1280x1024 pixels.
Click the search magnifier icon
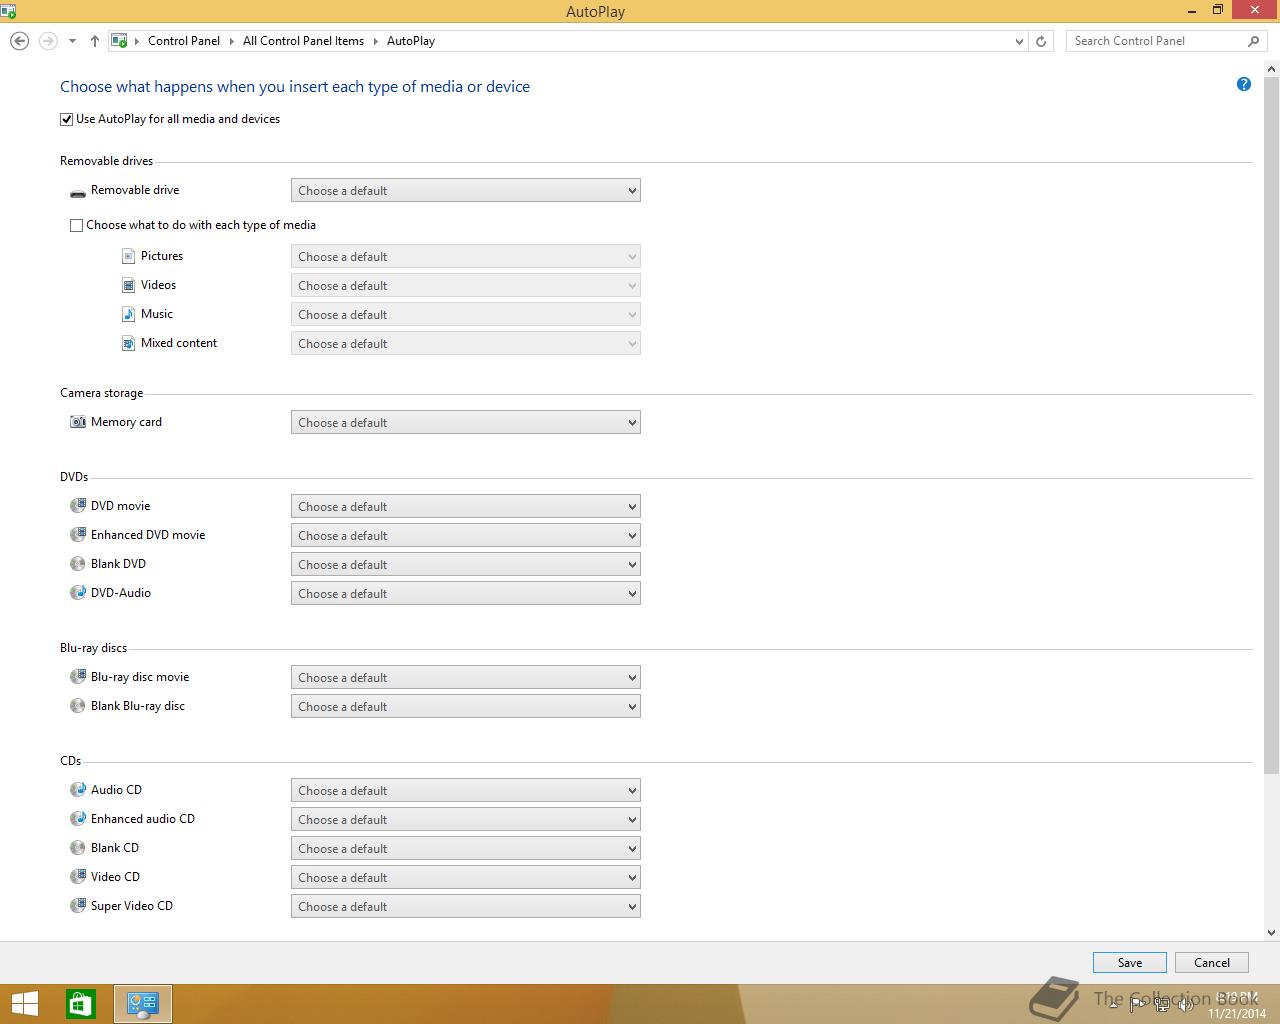point(1253,41)
